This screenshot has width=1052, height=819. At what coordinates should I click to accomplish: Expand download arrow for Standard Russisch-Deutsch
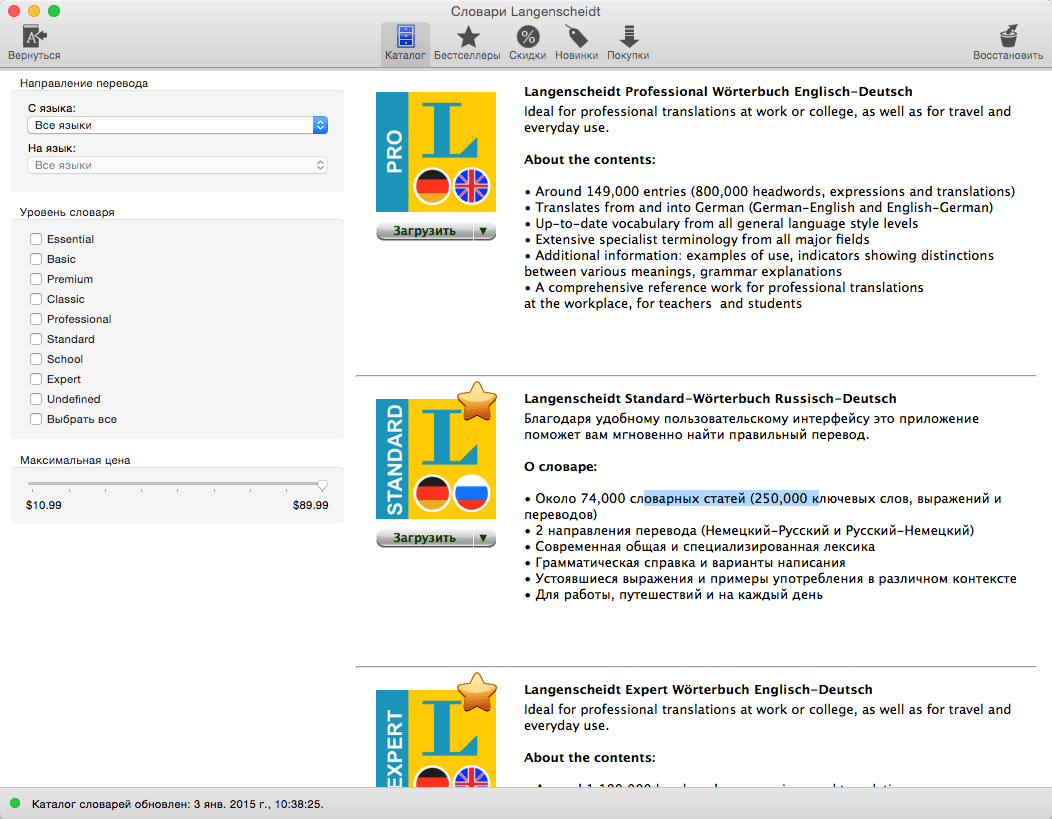pyautogui.click(x=484, y=538)
